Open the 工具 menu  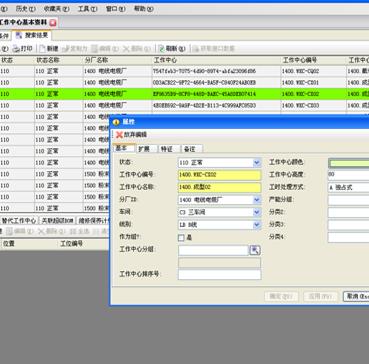click(x=87, y=9)
